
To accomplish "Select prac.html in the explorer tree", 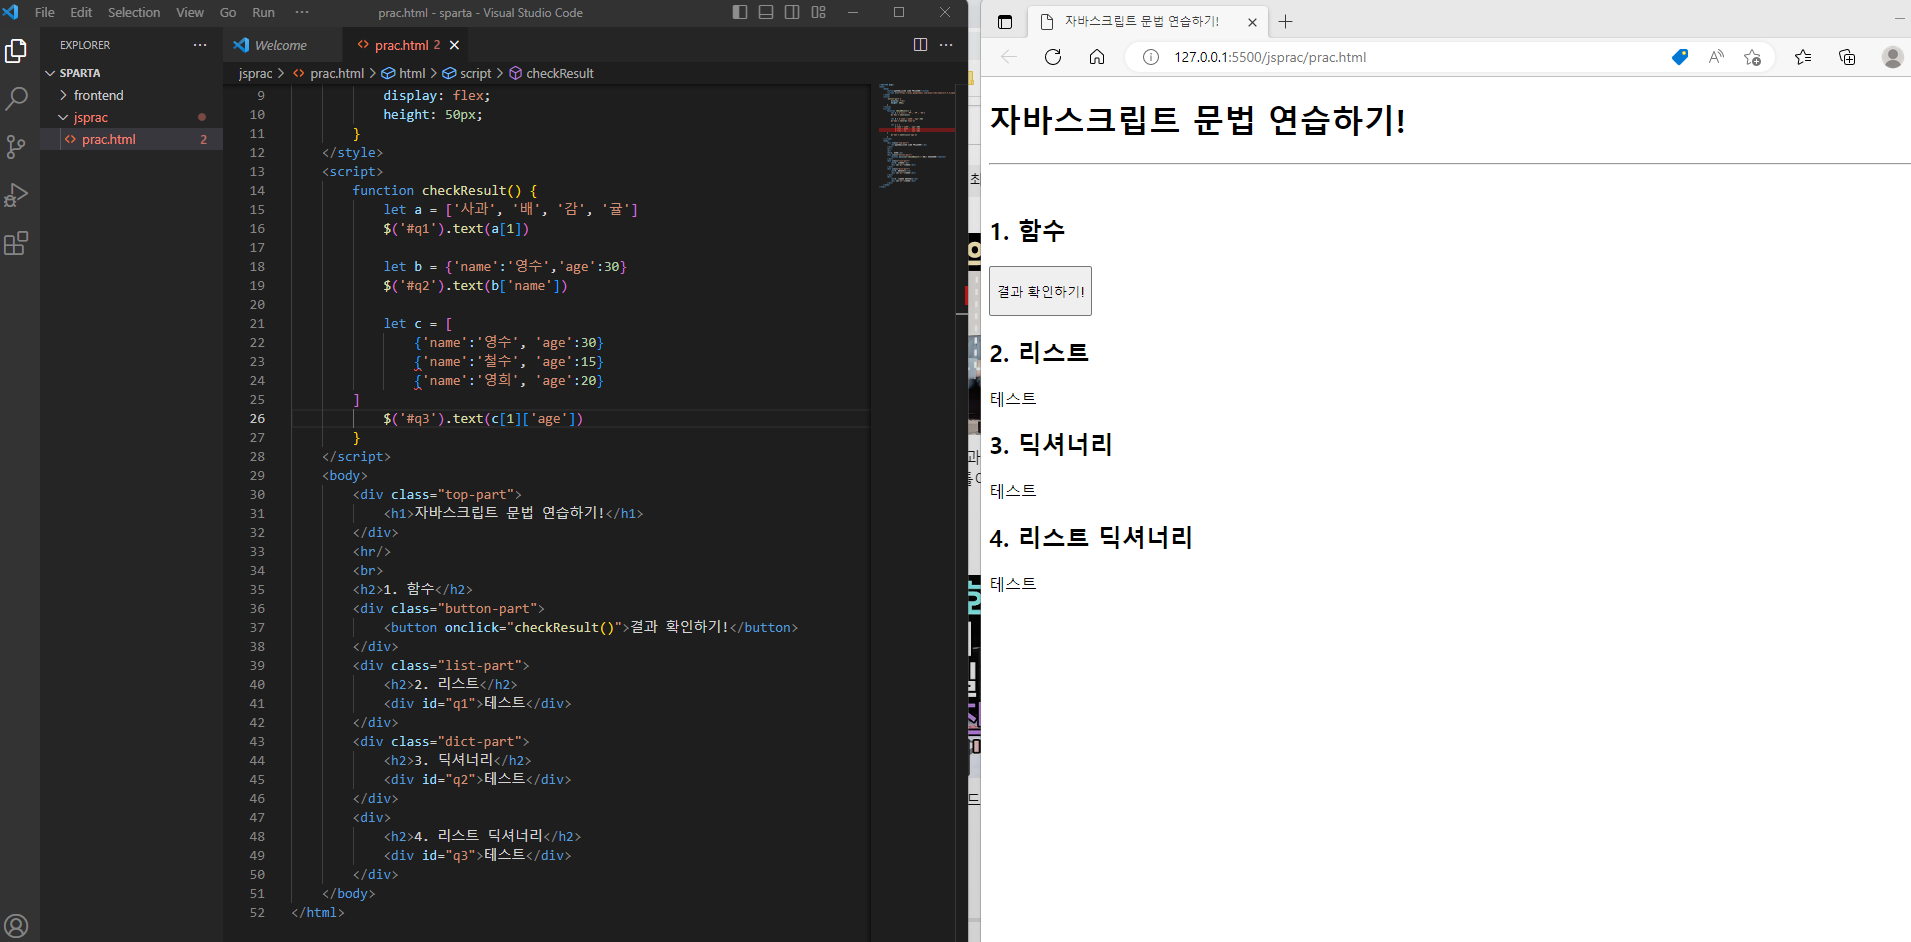I will click(131, 139).
